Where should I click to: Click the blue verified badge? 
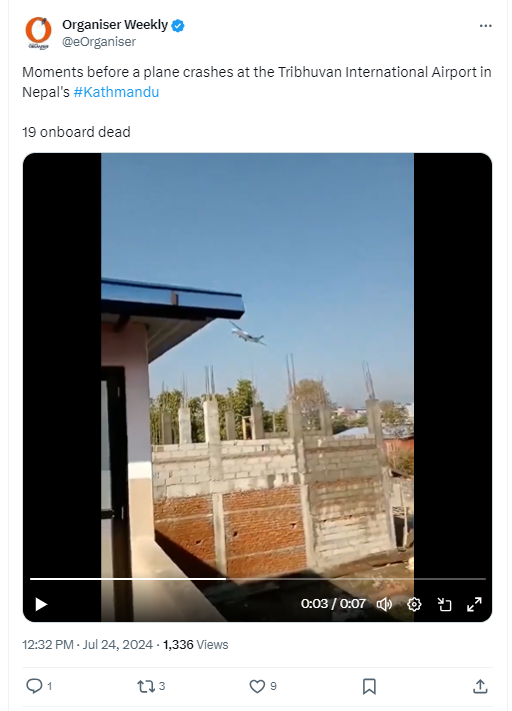click(x=177, y=25)
